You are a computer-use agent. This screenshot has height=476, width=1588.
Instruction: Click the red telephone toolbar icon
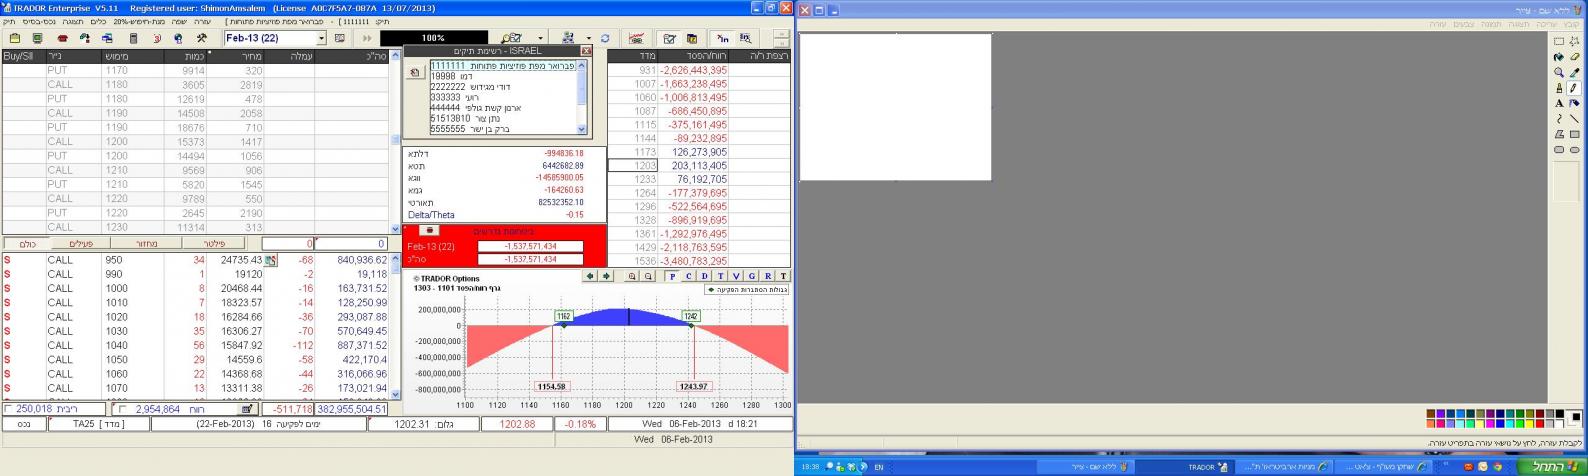click(62, 39)
